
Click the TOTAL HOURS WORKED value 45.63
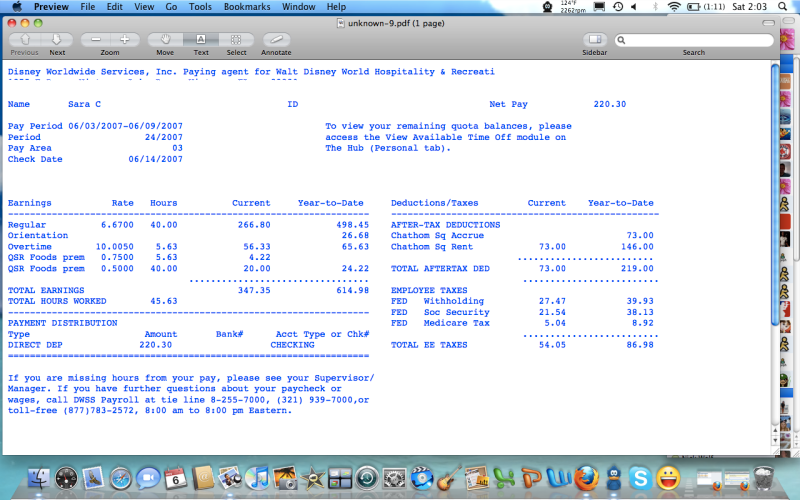(x=164, y=302)
